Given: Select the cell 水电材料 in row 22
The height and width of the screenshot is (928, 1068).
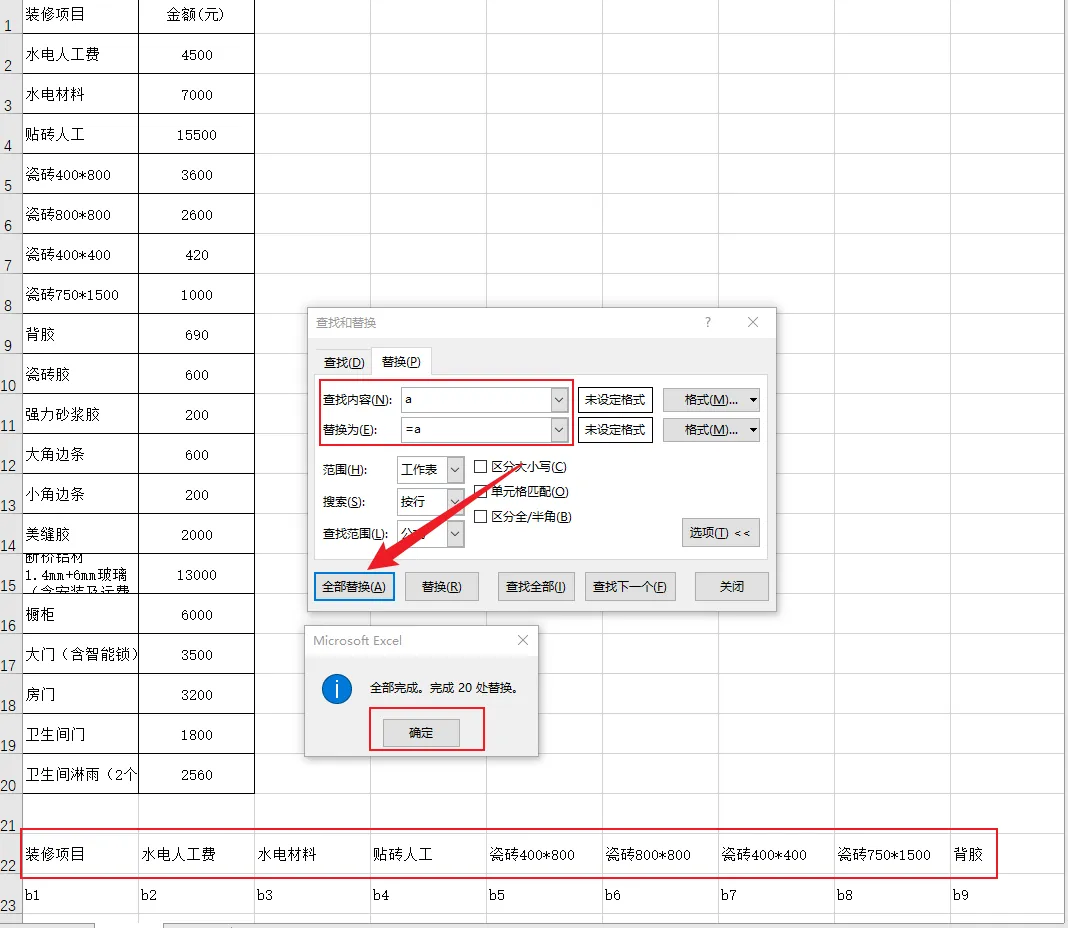Looking at the screenshot, I should pyautogui.click(x=313, y=854).
